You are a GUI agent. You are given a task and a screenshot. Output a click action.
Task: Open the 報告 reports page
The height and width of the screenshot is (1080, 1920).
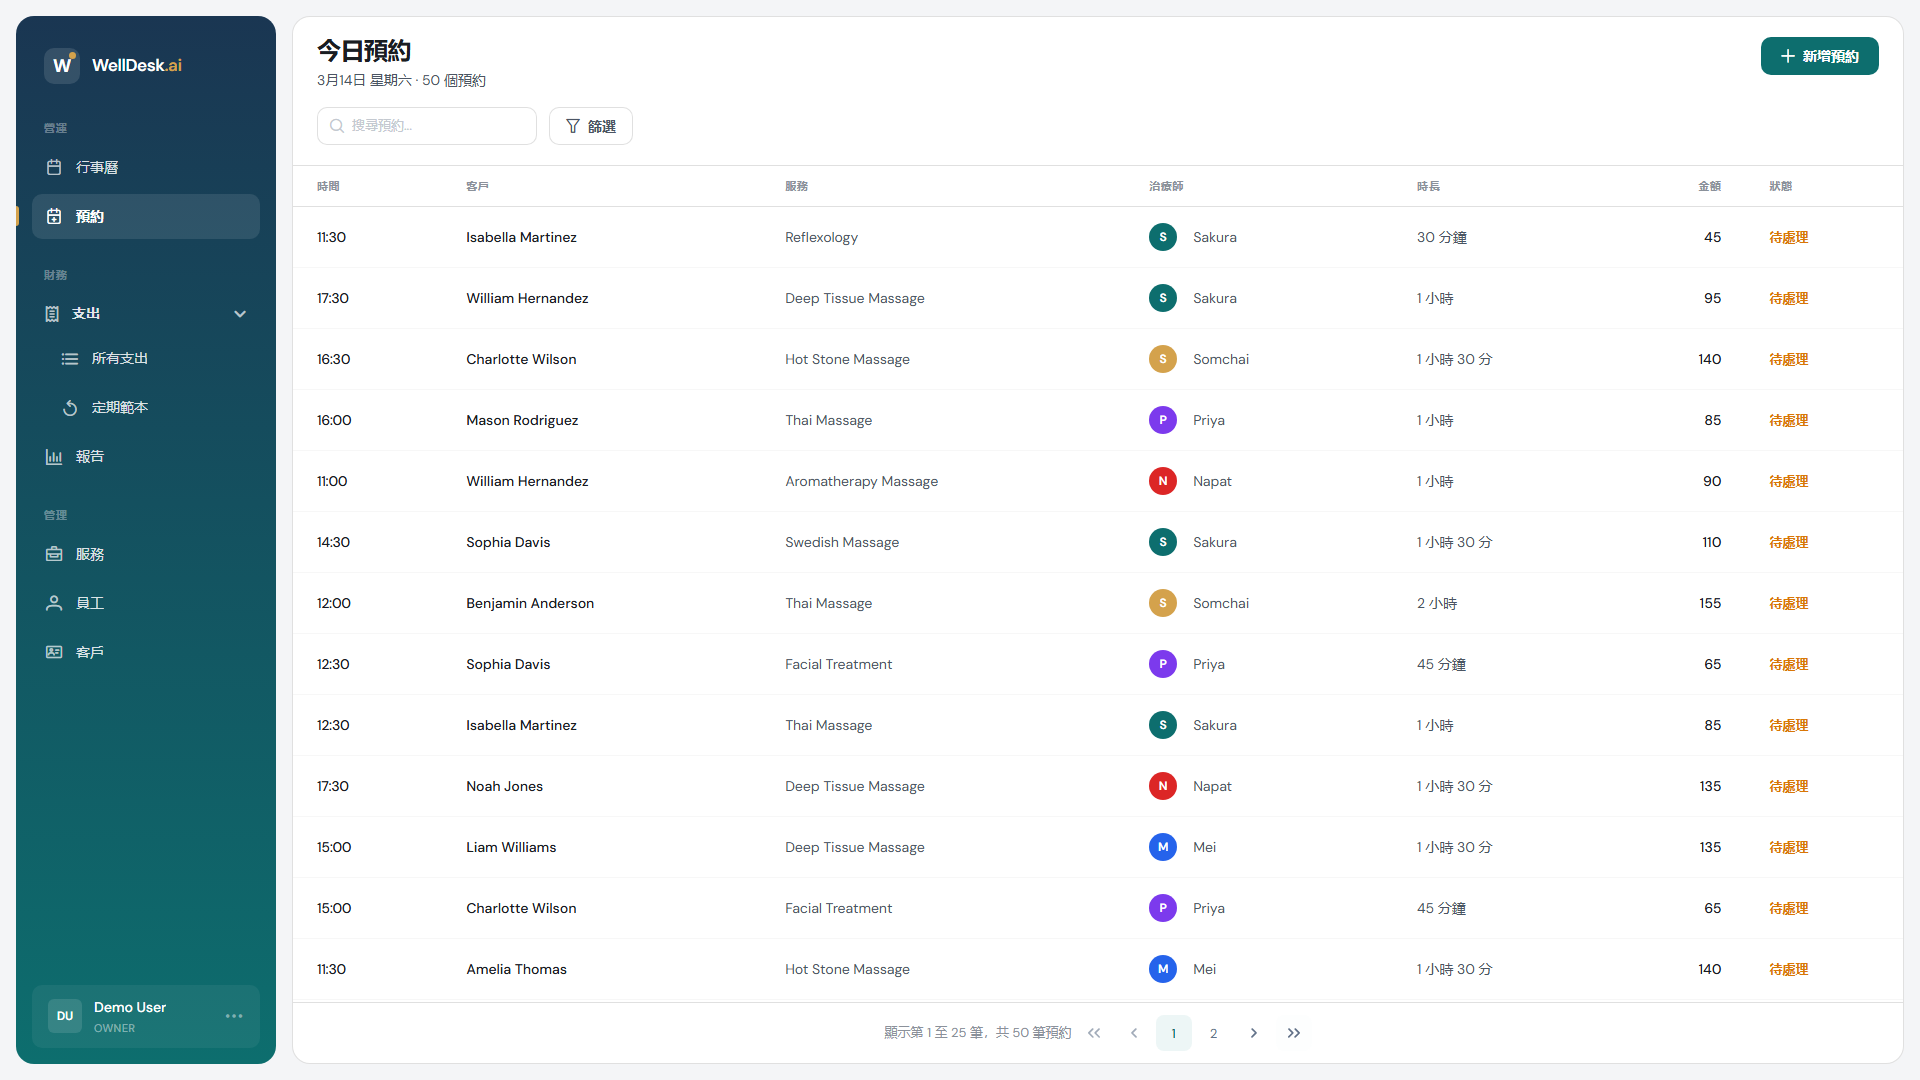[89, 456]
